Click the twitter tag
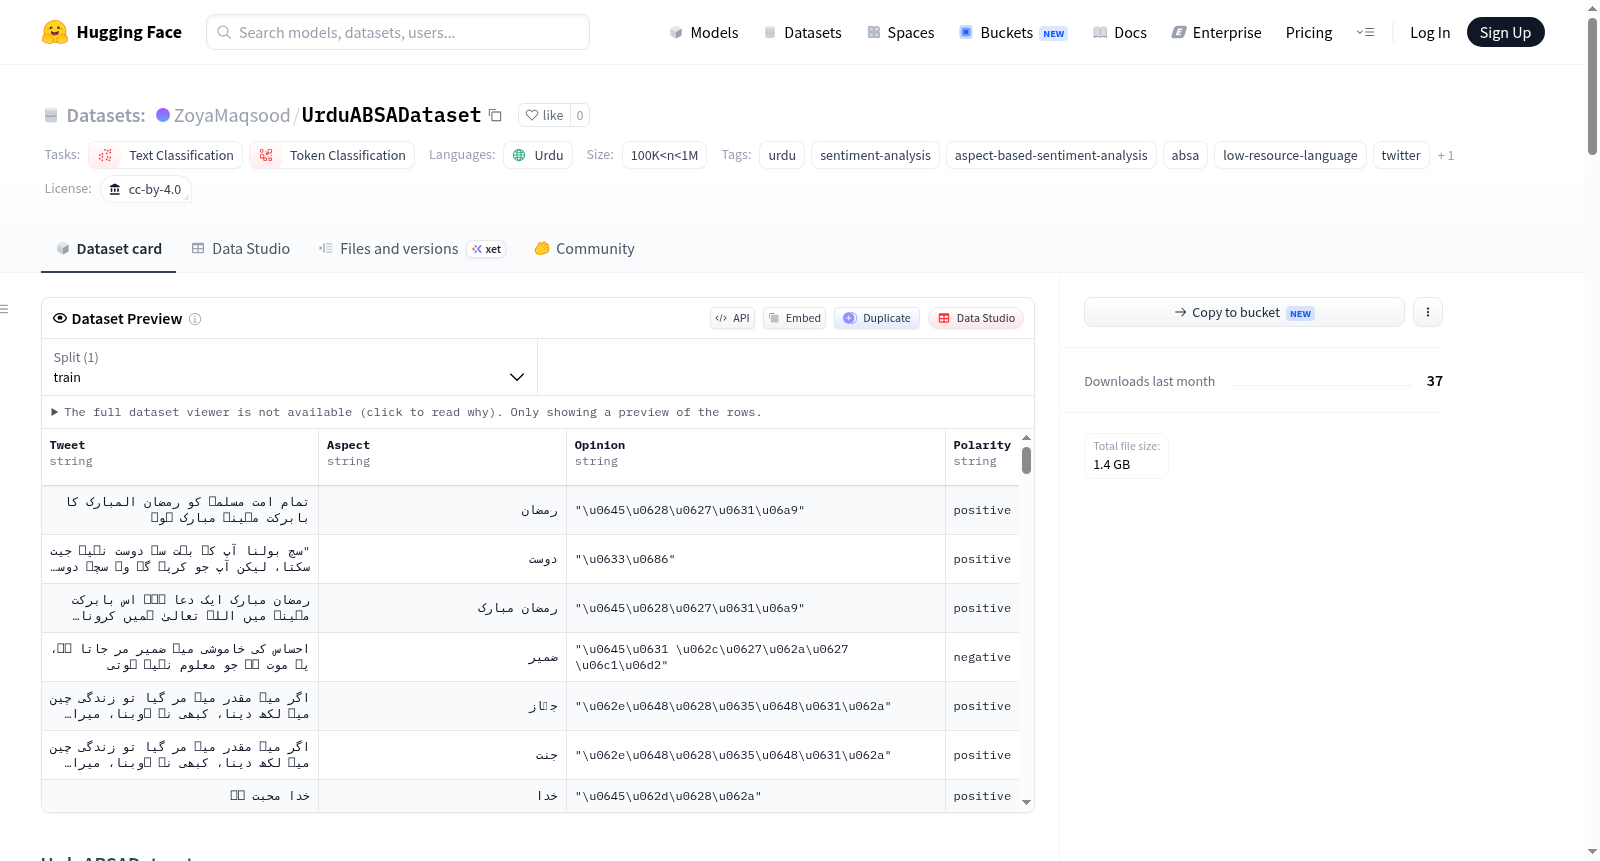Viewport: 1600px width, 861px height. coord(1401,155)
